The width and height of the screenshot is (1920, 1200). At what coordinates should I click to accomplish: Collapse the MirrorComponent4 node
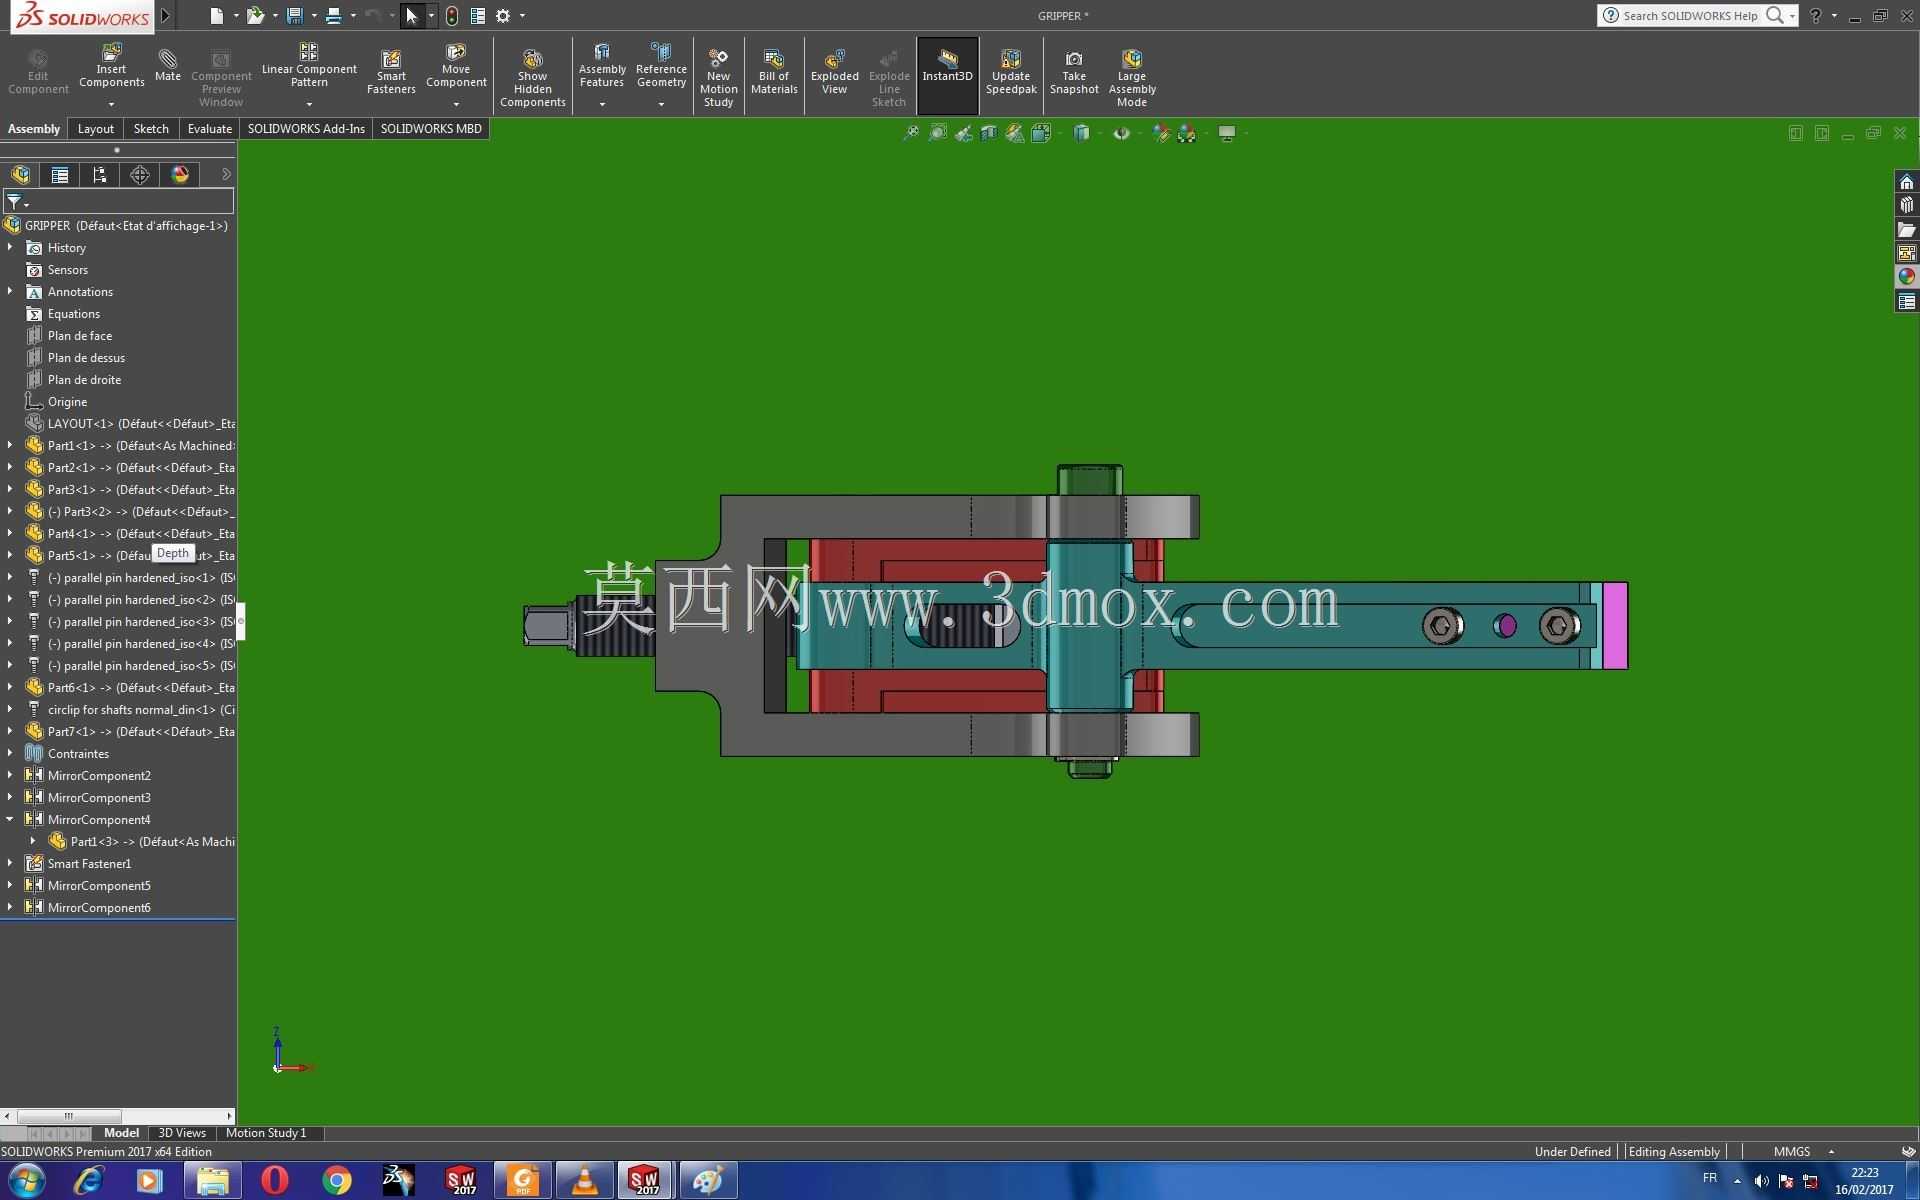pyautogui.click(x=10, y=819)
